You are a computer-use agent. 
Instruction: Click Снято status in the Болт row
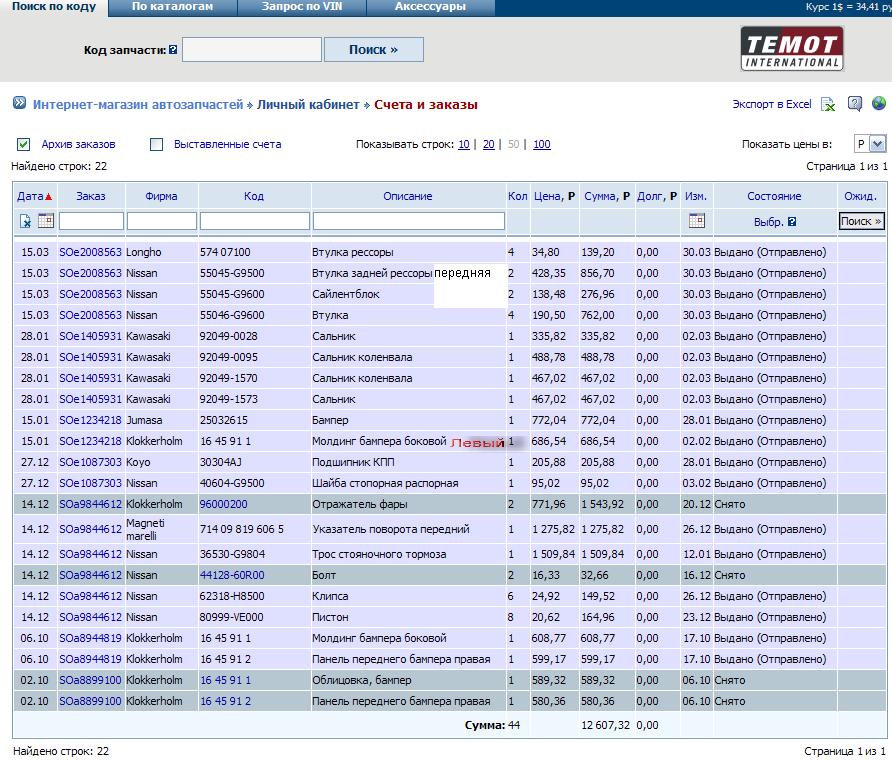pyautogui.click(x=730, y=575)
